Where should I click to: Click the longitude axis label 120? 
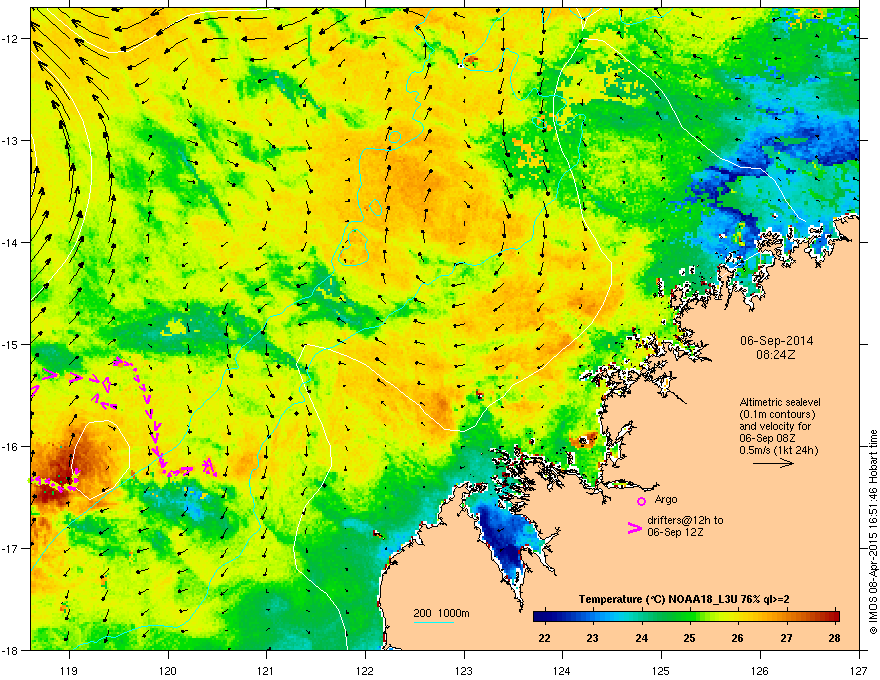tap(168, 670)
